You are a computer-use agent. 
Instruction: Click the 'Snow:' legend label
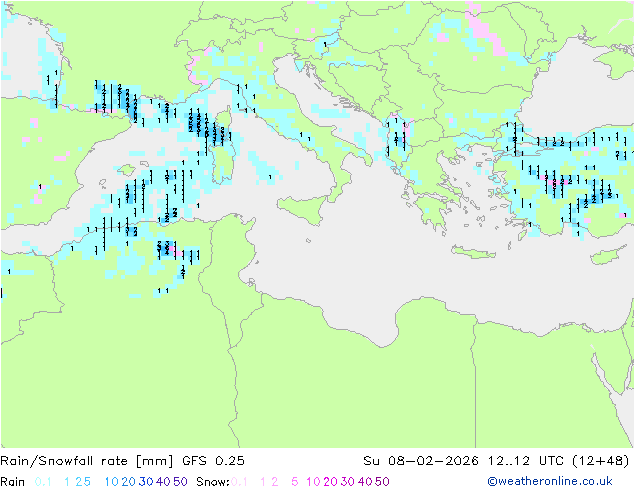pyautogui.click(x=213, y=482)
